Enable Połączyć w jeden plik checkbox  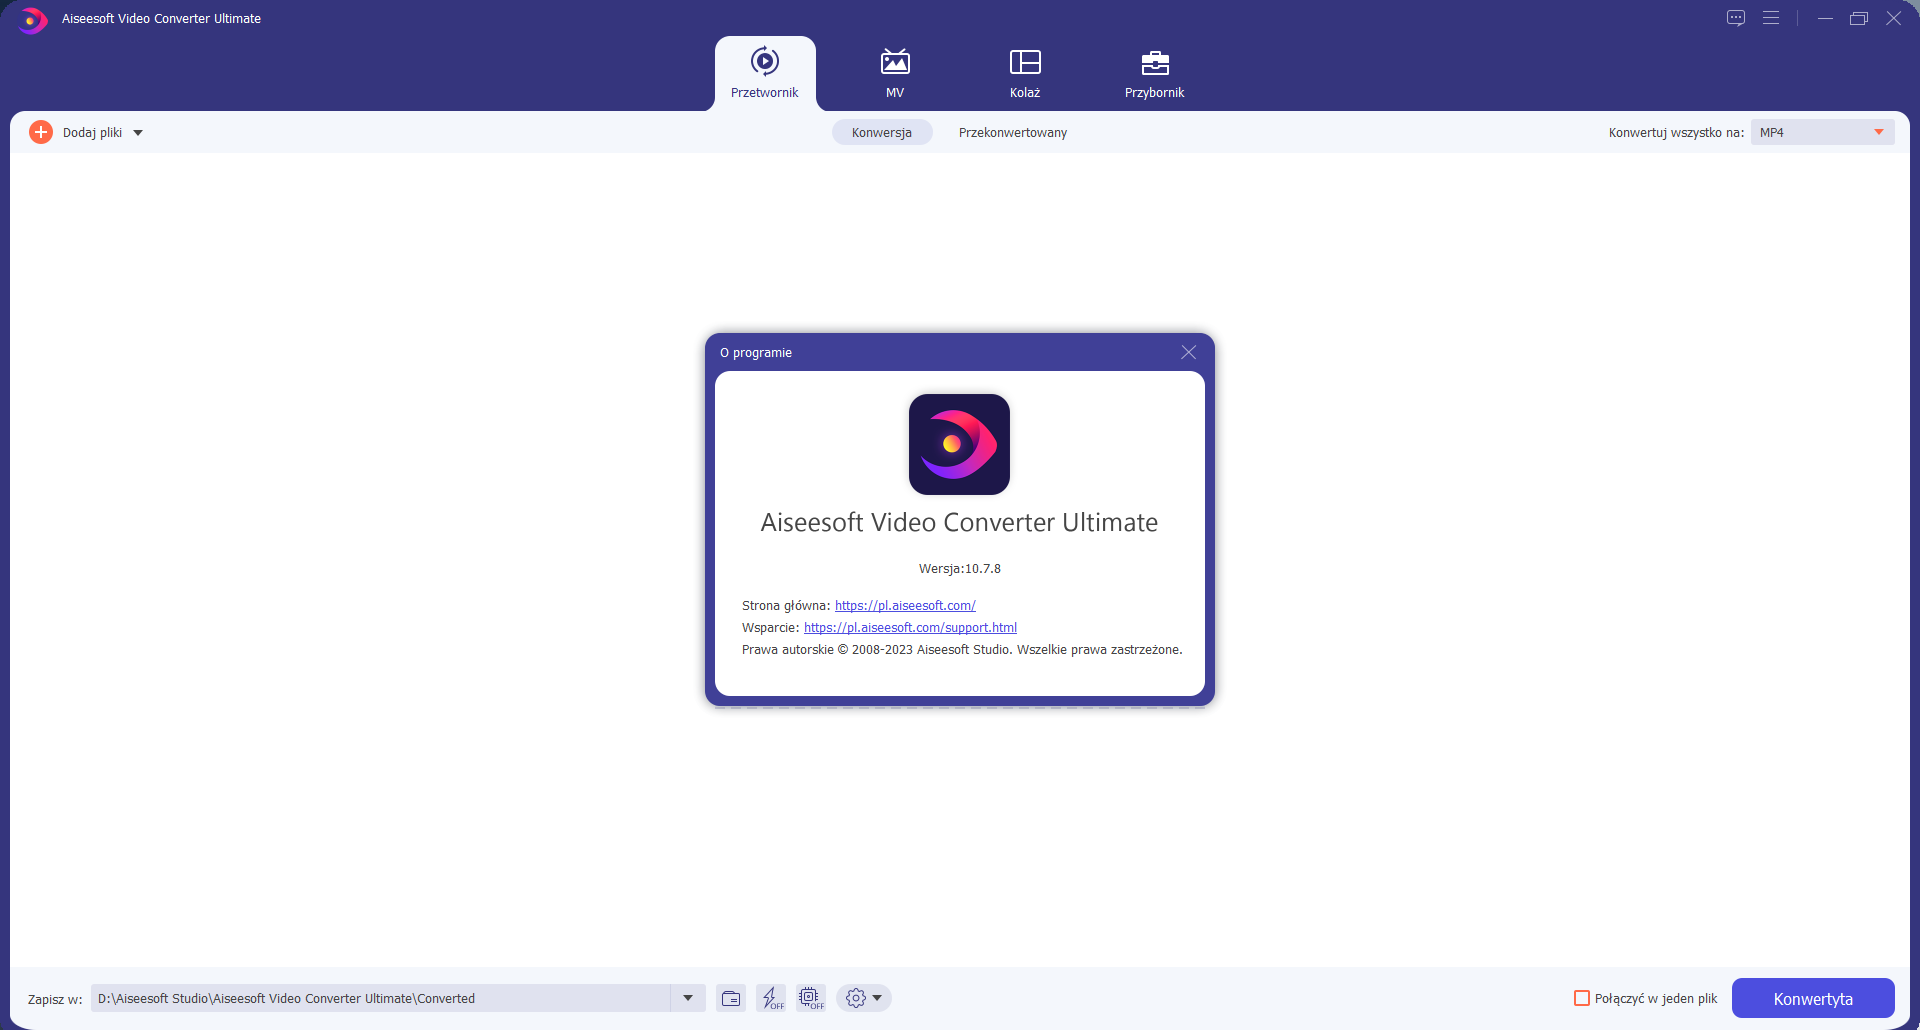(1582, 998)
